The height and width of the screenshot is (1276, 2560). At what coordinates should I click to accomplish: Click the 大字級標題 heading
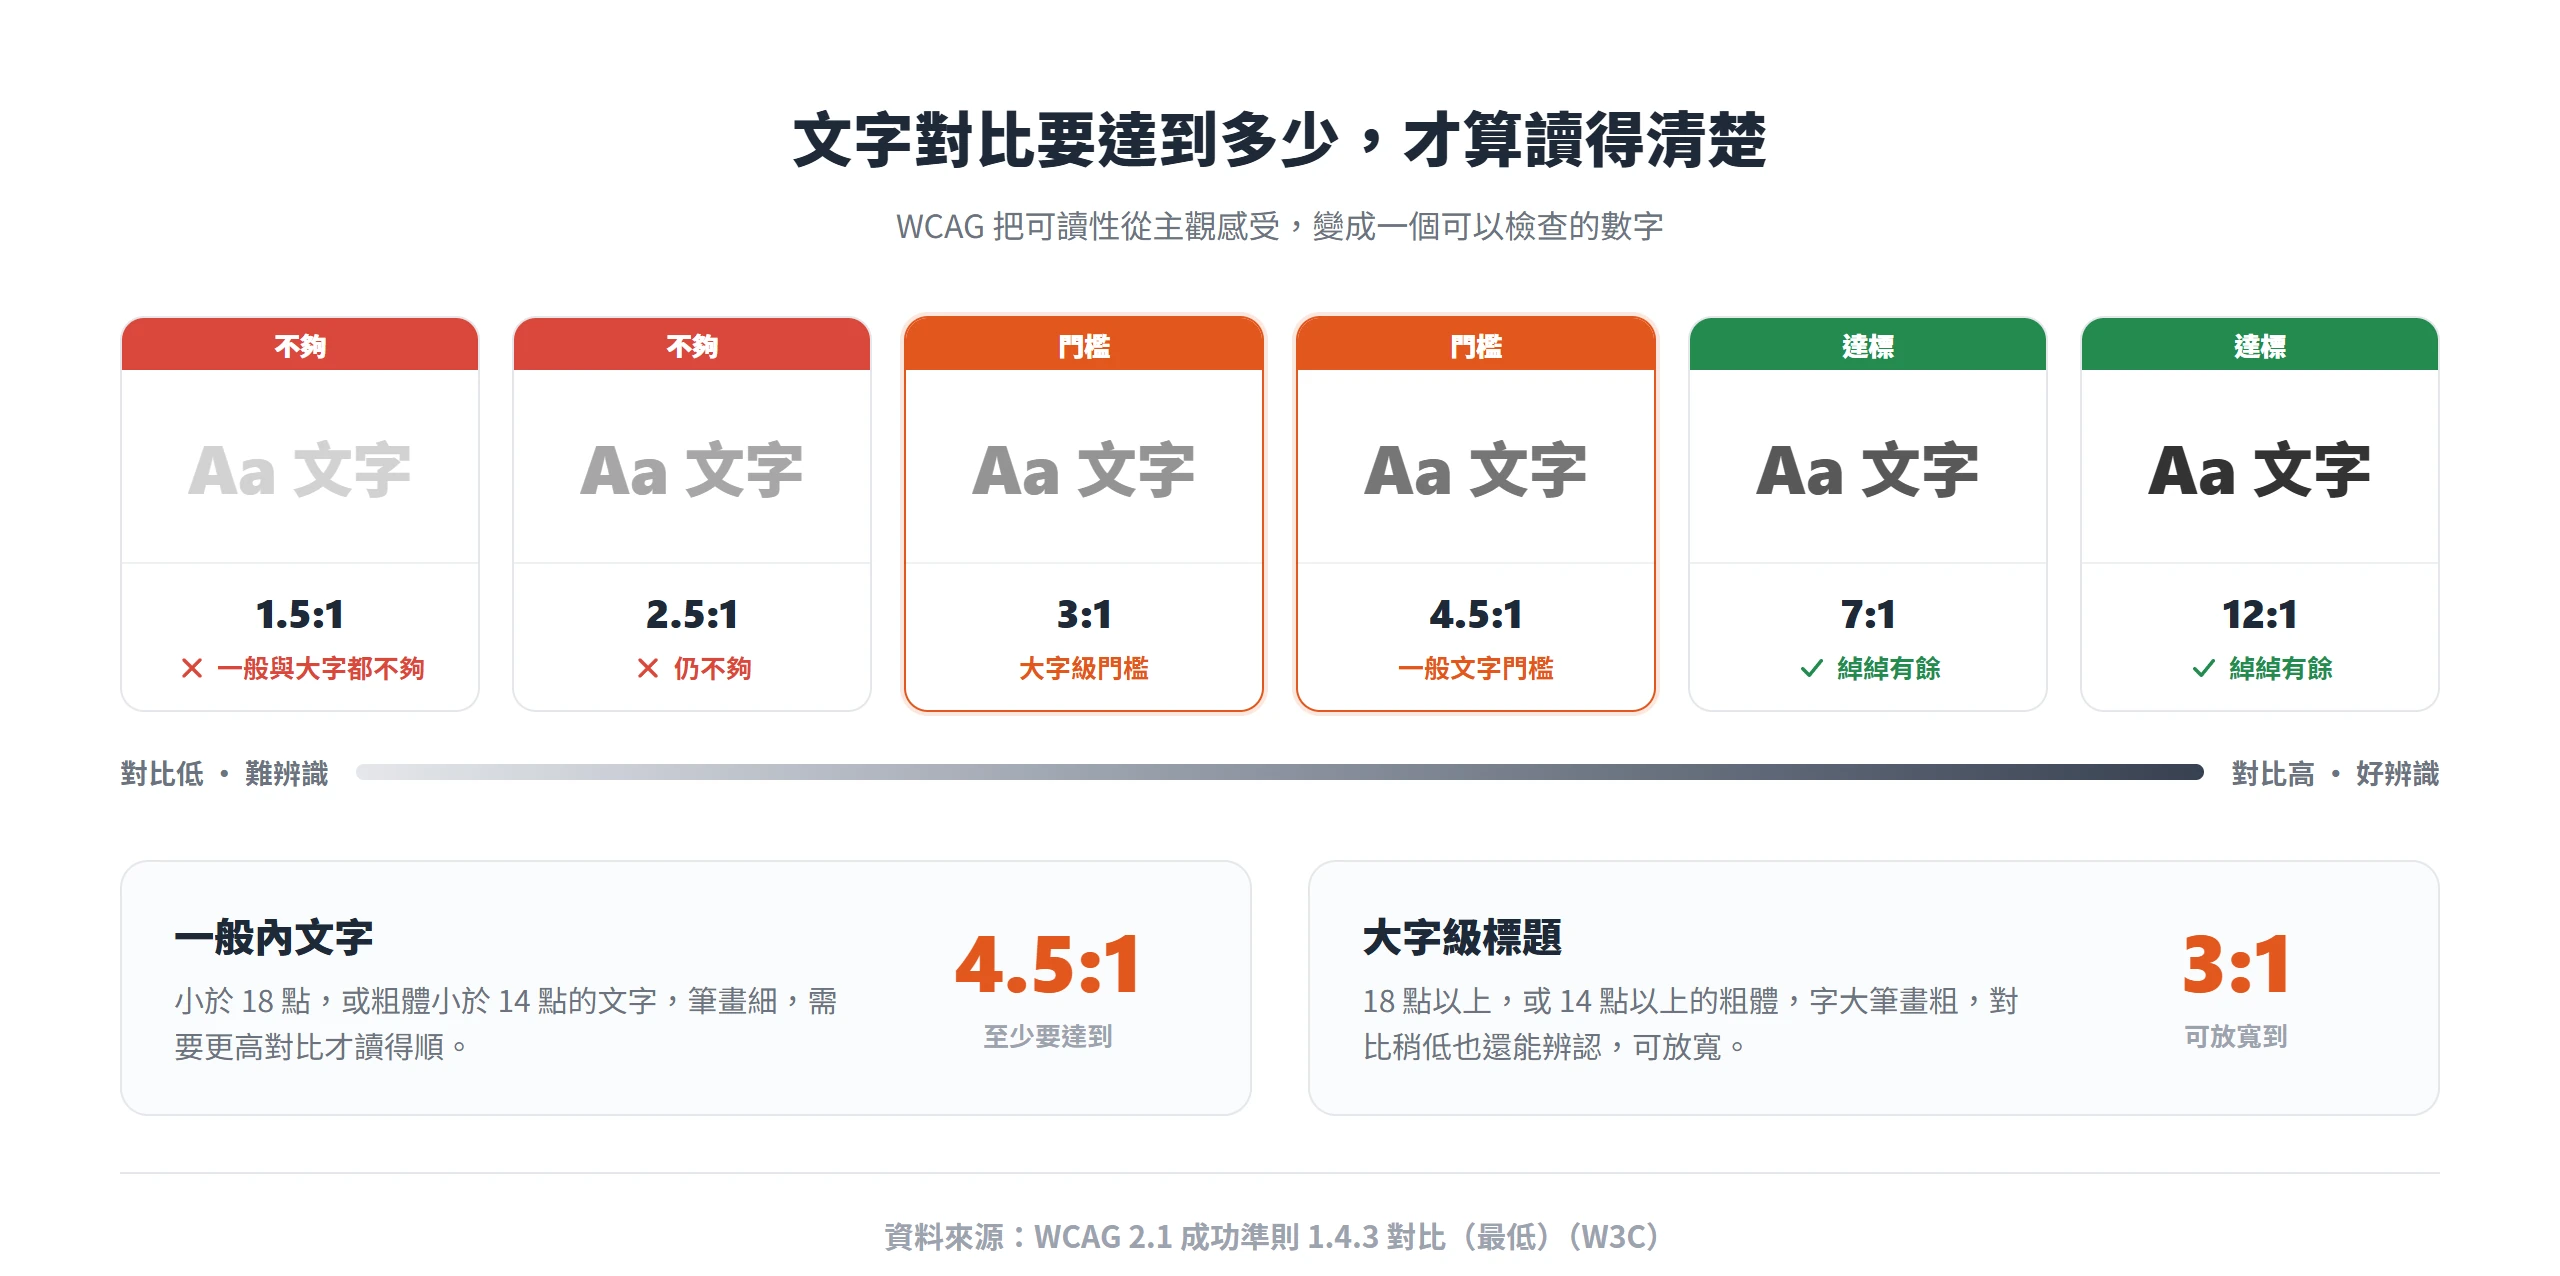pyautogui.click(x=1462, y=938)
